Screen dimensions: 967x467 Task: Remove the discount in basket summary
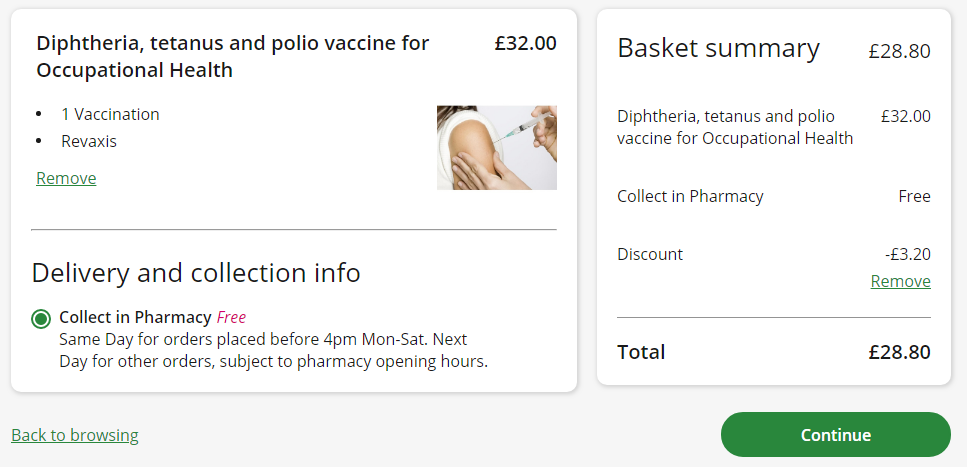900,281
